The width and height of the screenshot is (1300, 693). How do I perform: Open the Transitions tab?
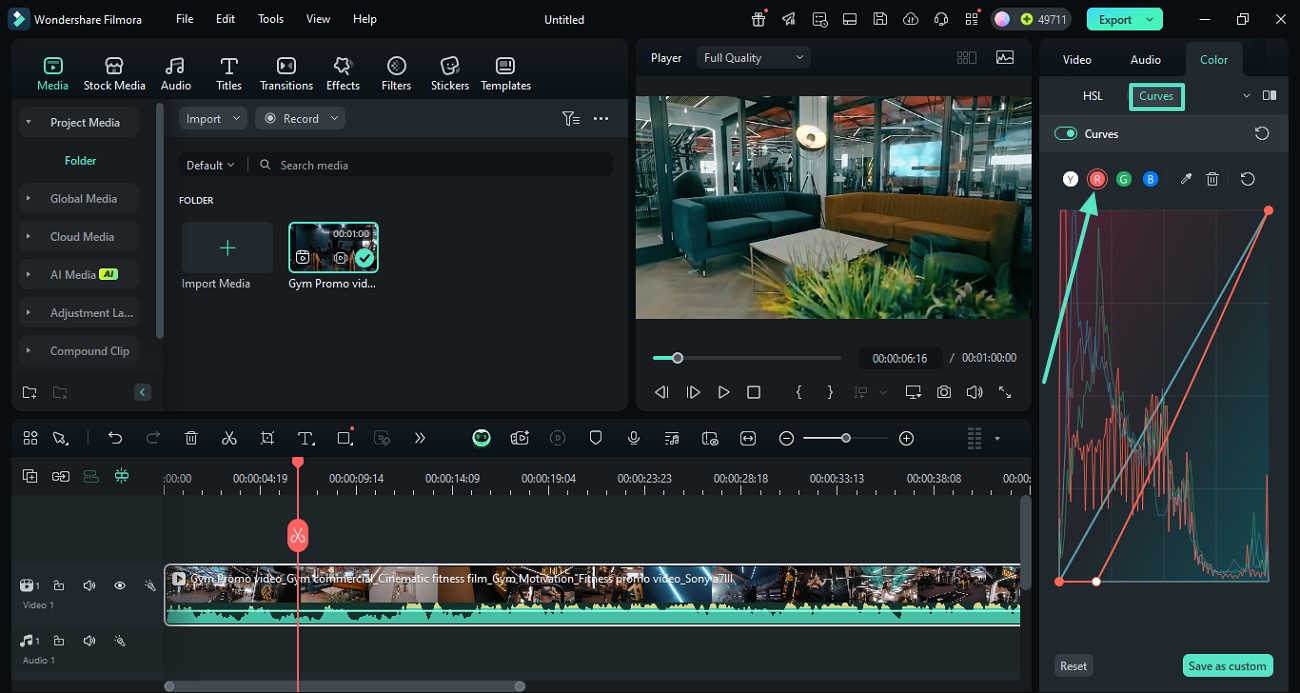pos(286,73)
